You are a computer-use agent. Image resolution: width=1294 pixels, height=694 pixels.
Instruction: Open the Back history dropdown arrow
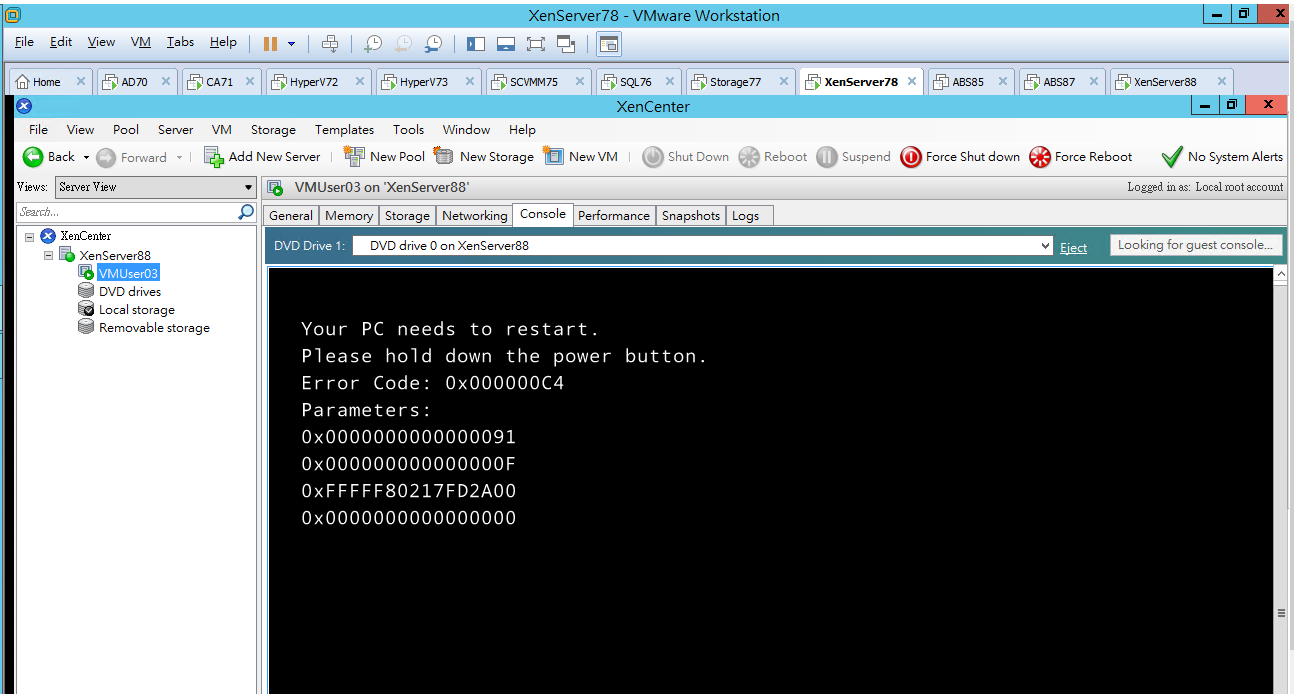[x=86, y=158]
